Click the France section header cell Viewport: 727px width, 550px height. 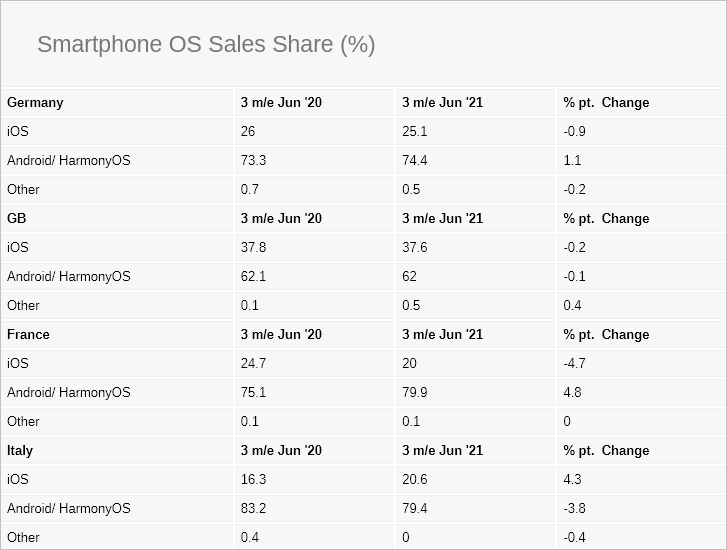tap(28, 335)
